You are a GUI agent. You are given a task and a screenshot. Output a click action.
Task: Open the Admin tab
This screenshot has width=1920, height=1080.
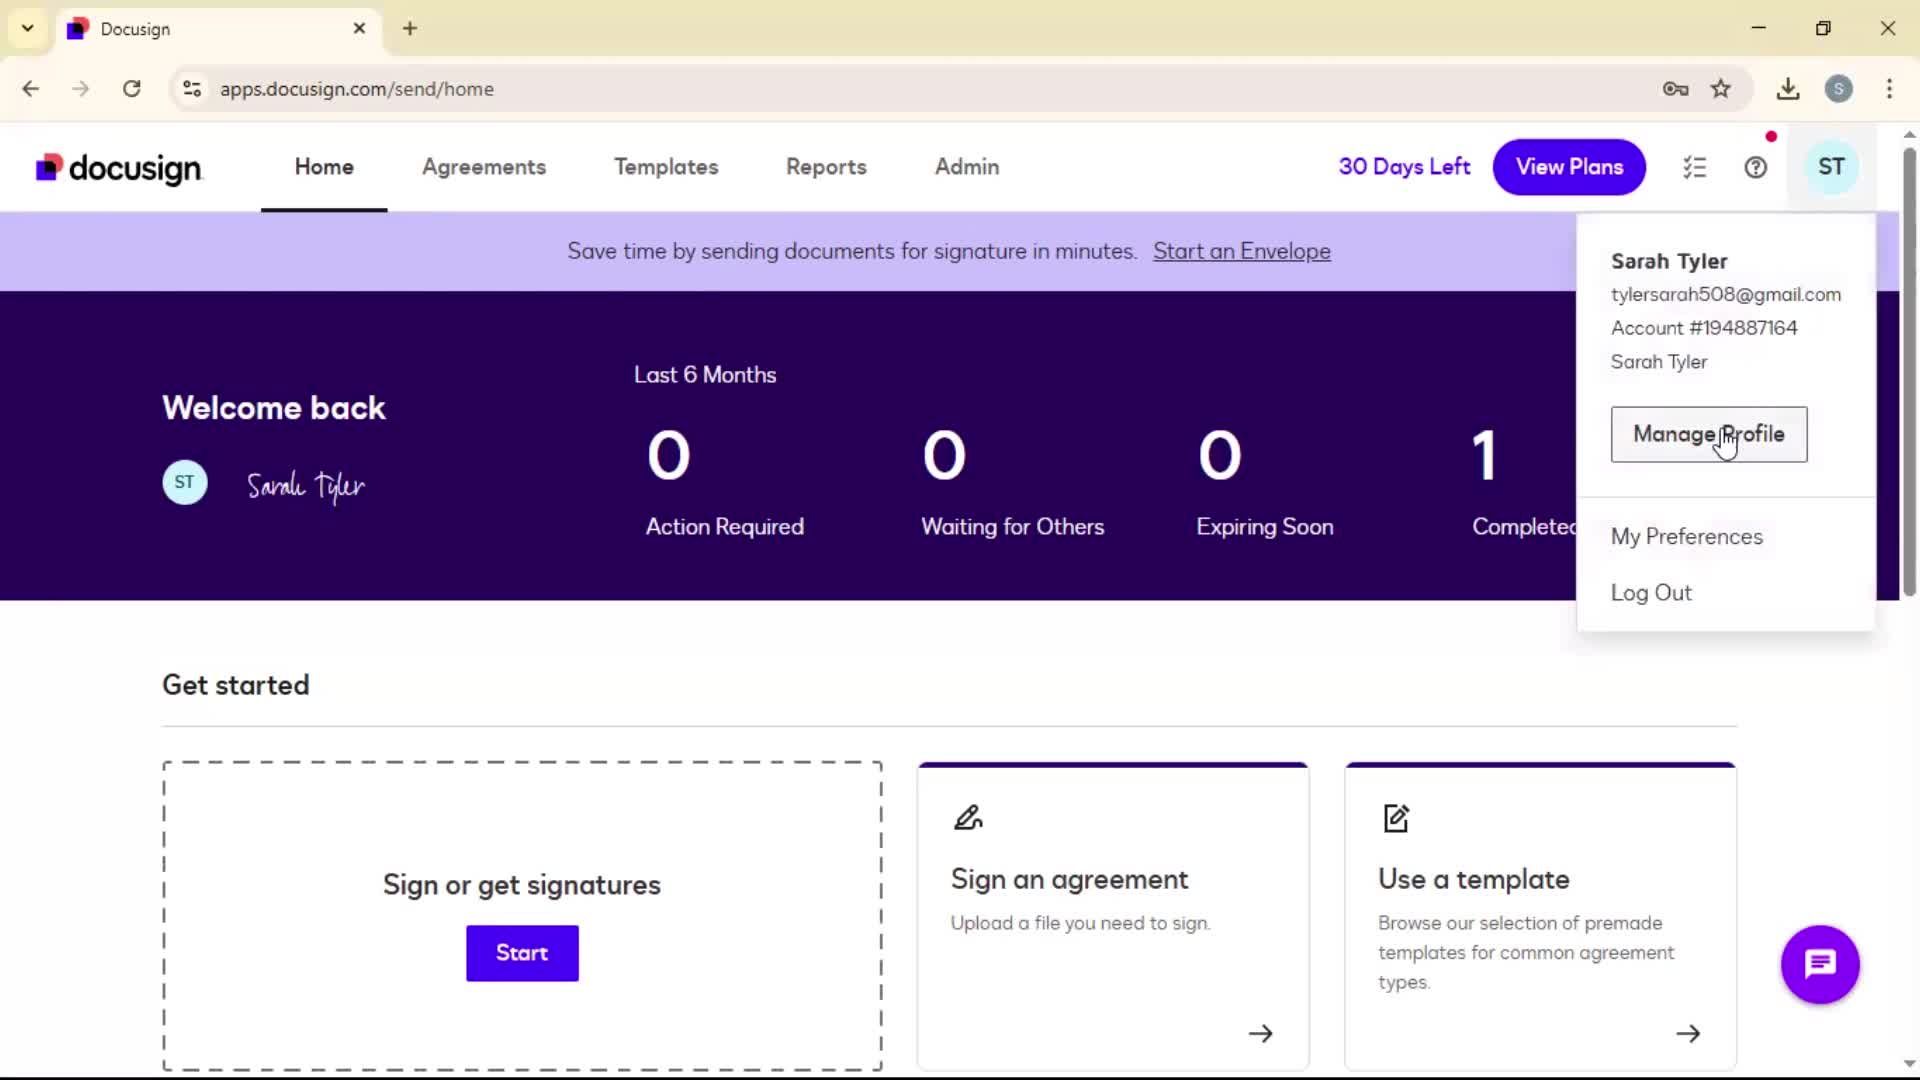click(967, 167)
